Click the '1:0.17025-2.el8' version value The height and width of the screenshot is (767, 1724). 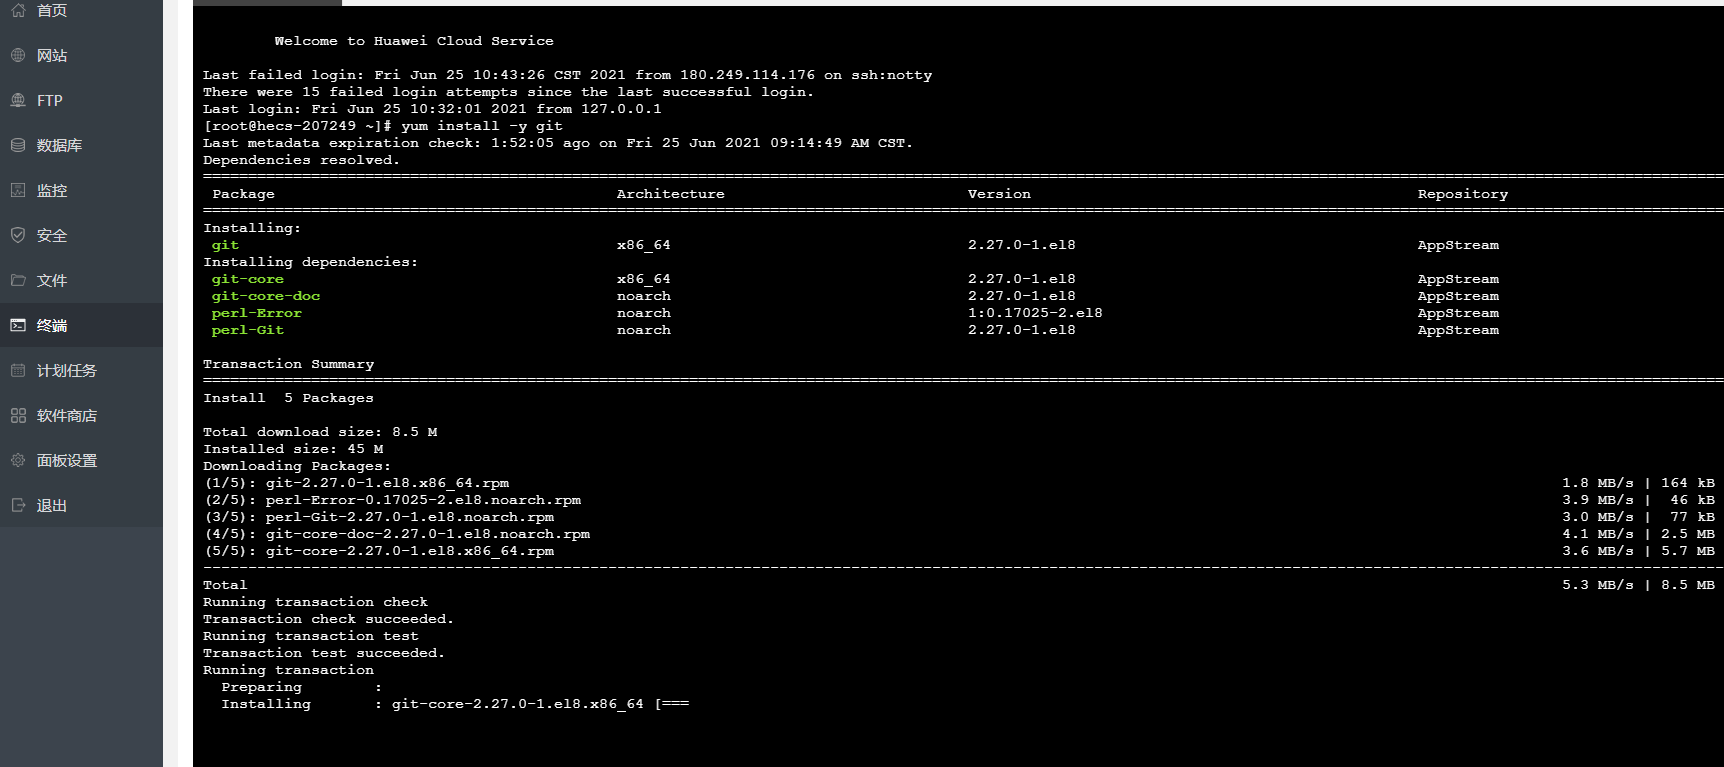1035,313
